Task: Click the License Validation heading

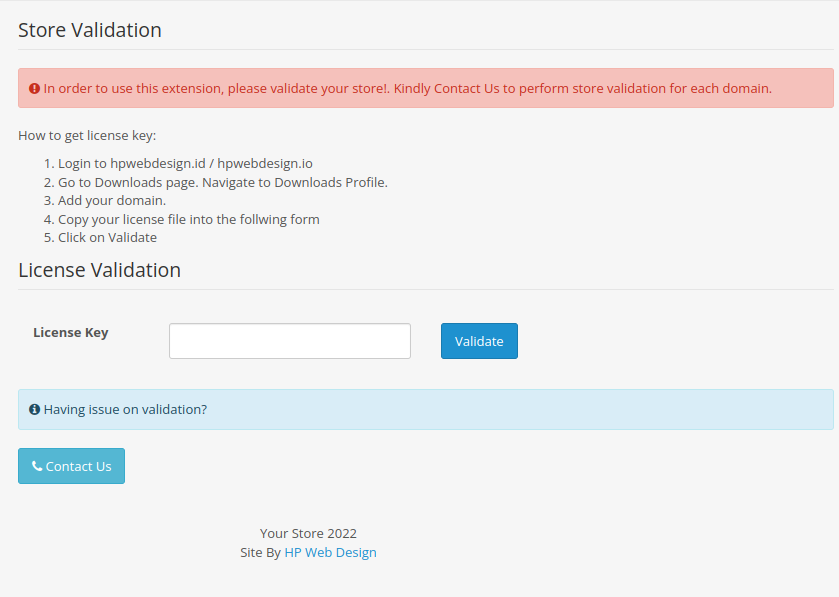Action: coord(99,270)
